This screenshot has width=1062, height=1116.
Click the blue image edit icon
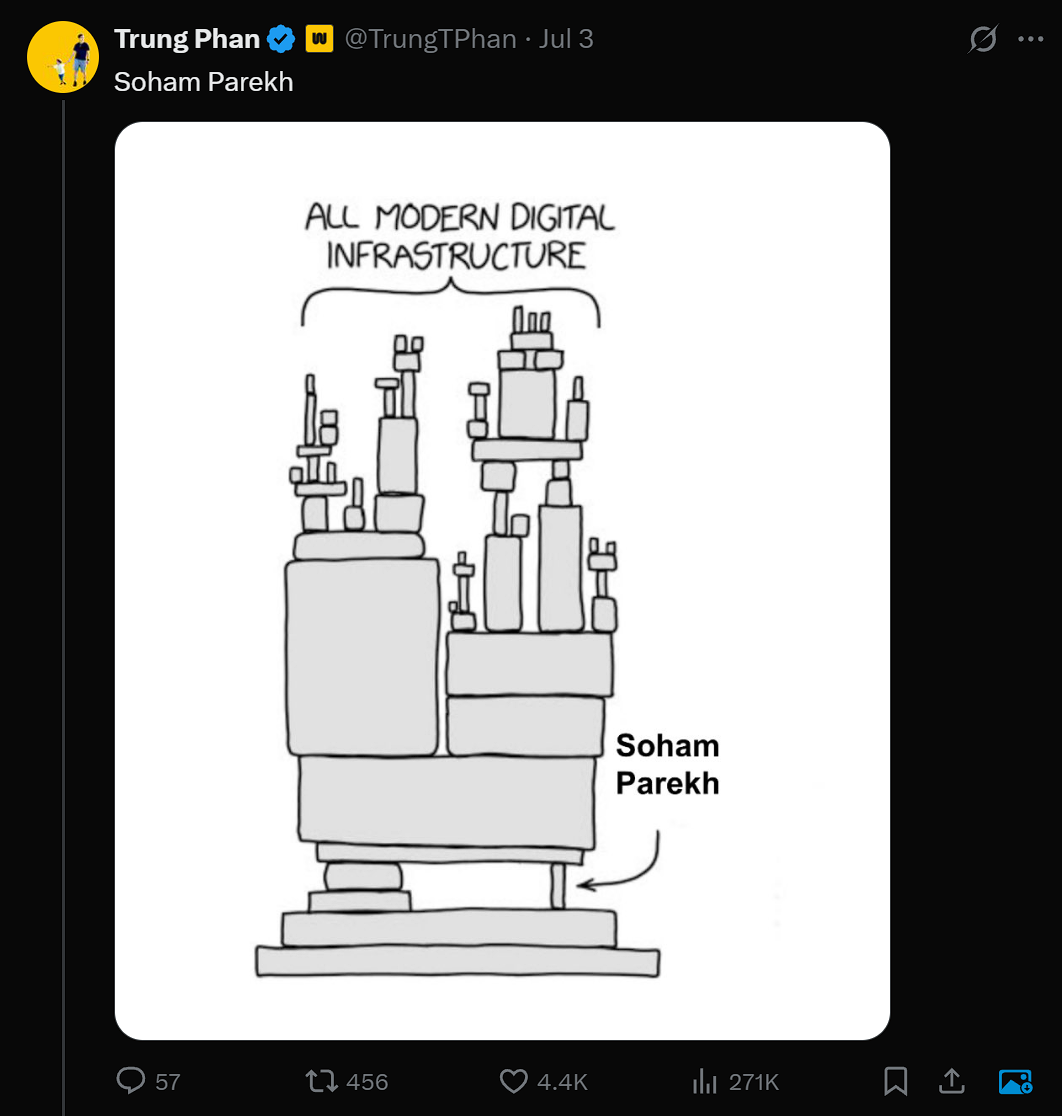tap(1015, 1081)
